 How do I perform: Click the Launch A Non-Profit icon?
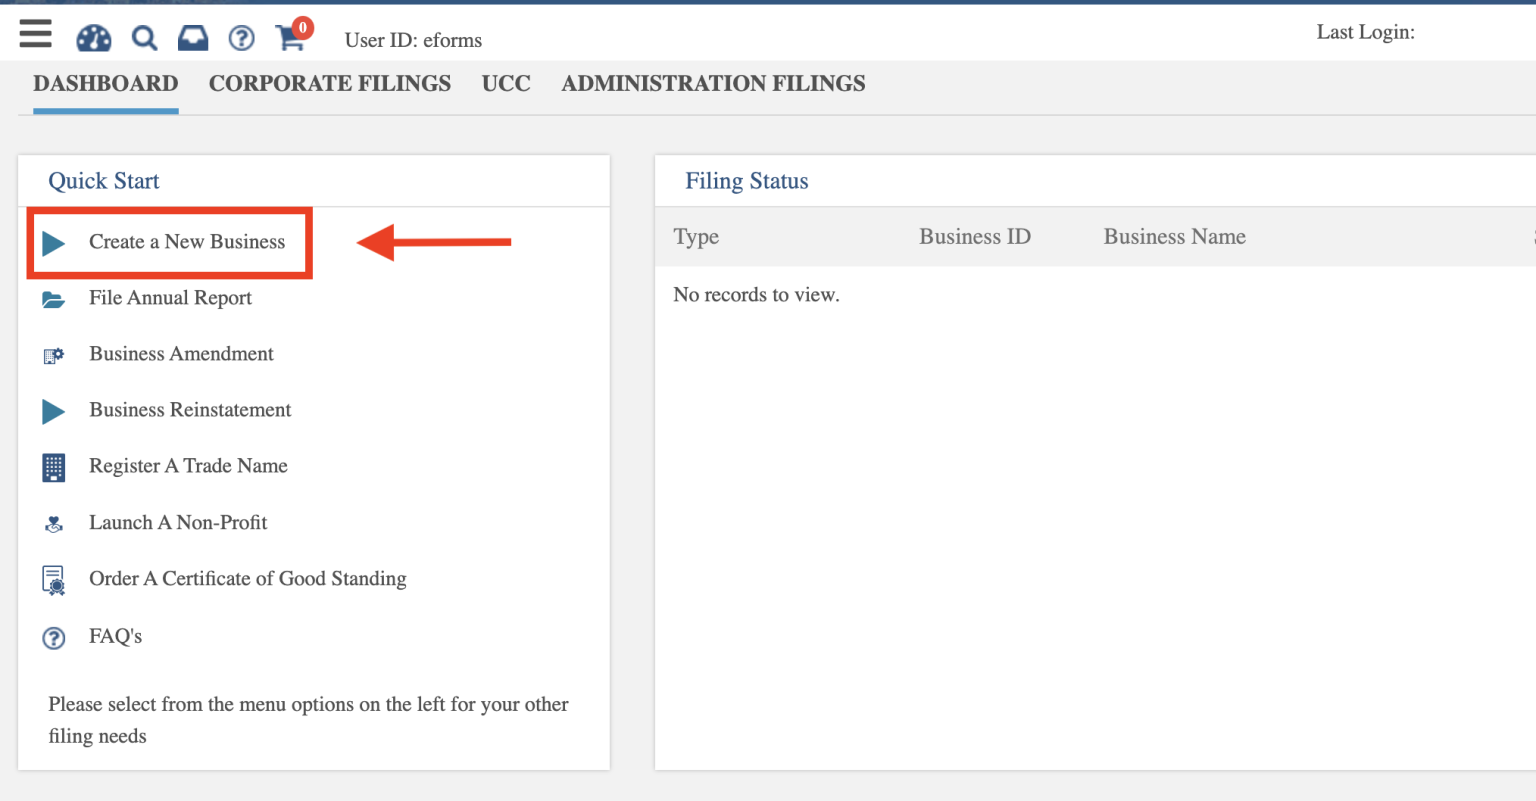54,524
